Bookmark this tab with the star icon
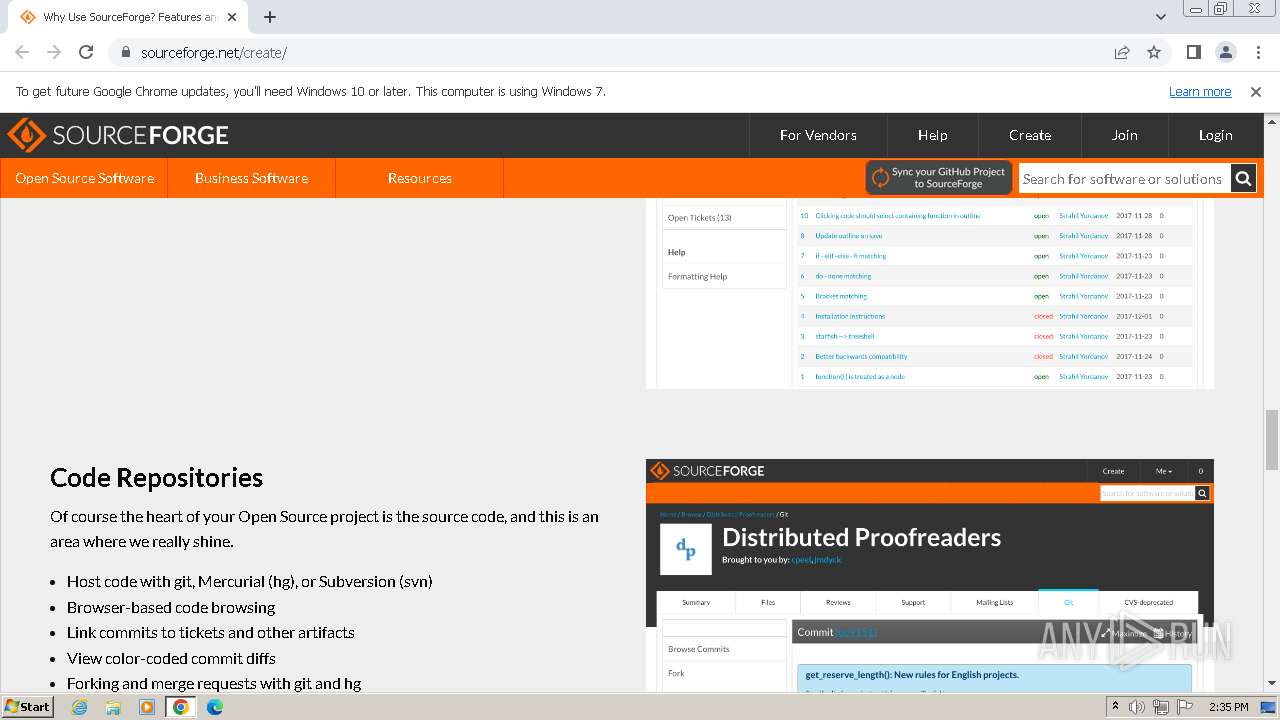The image size is (1280, 720). pos(1154,53)
